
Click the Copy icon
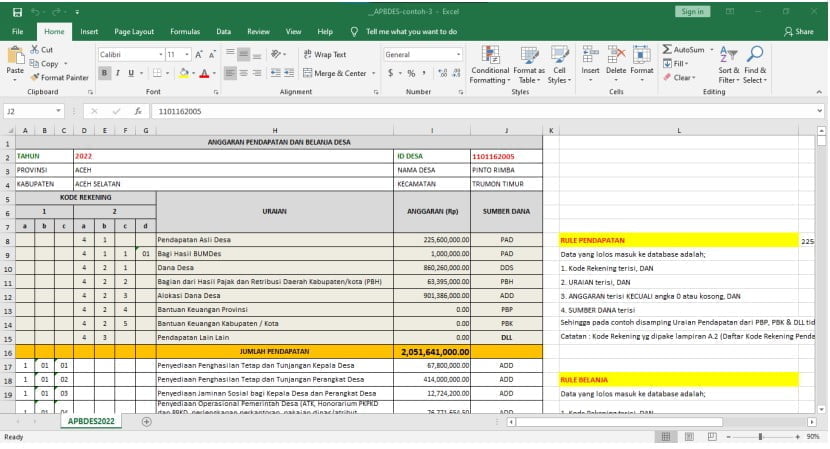(x=34, y=64)
